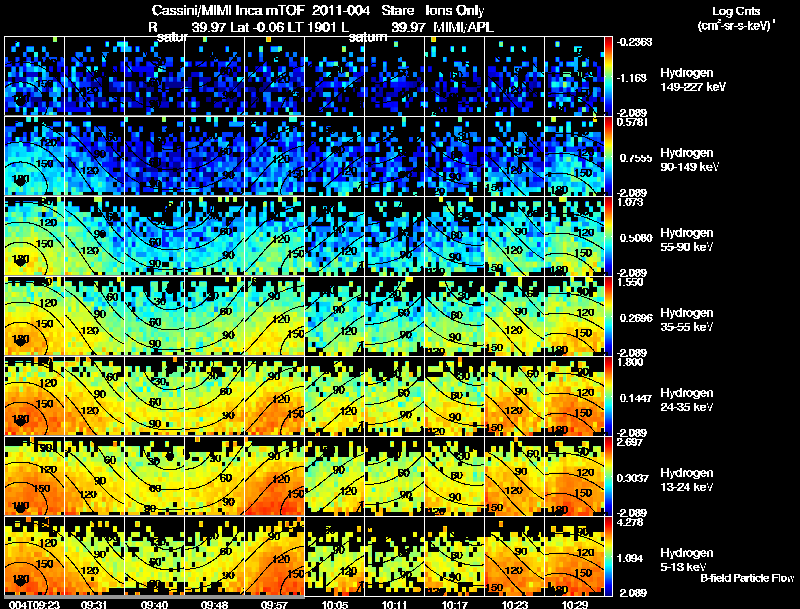Click the 09:31 time label
800x609 pixels.
(94, 604)
